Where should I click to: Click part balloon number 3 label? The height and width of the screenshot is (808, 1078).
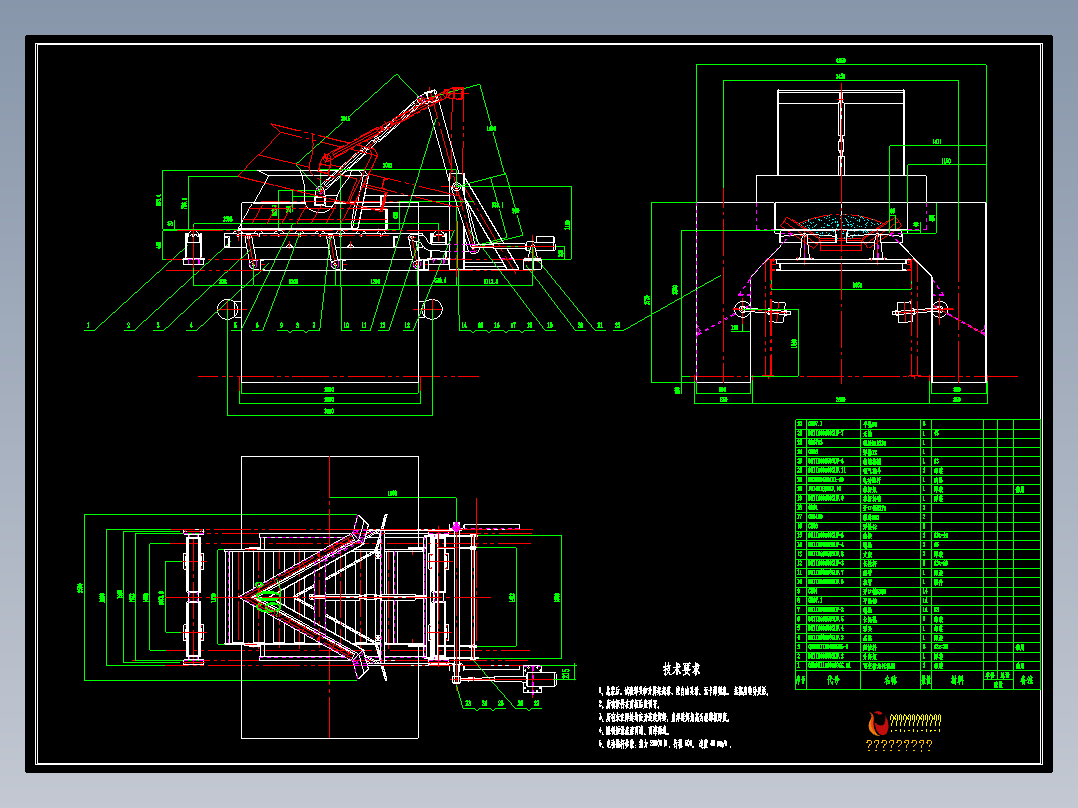click(158, 326)
